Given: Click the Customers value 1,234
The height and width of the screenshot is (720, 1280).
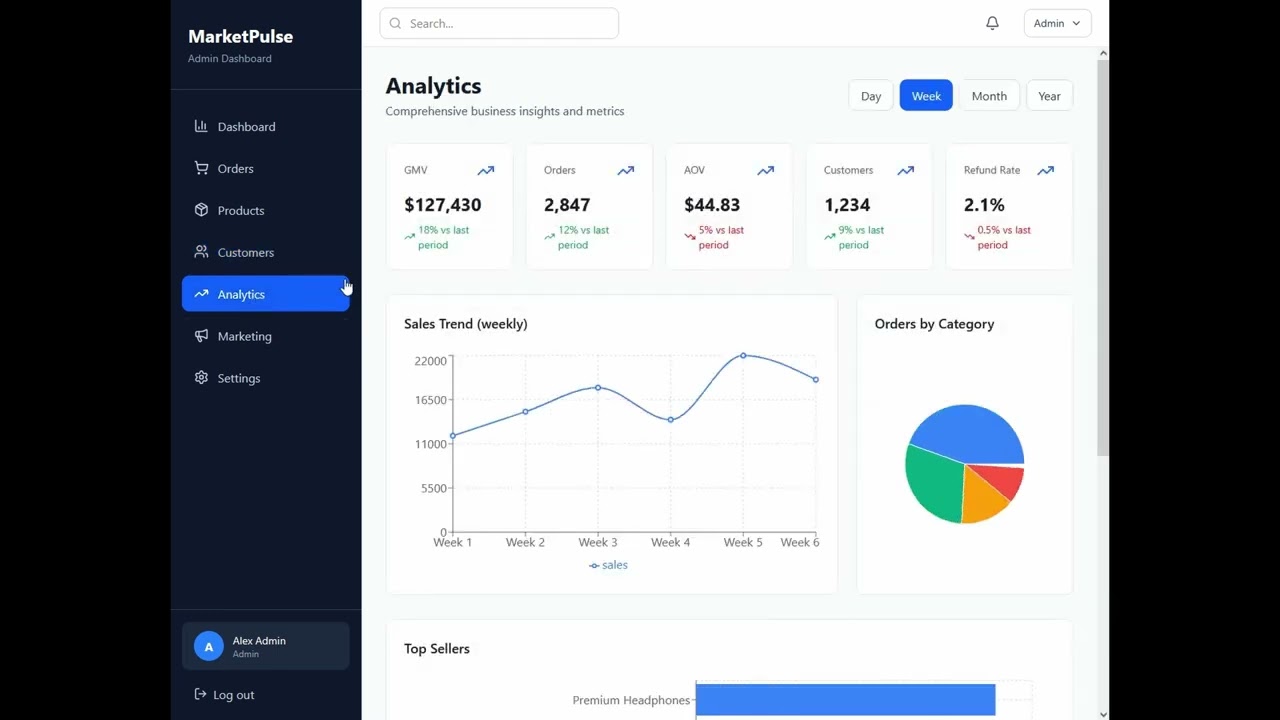Looking at the screenshot, I should pos(847,205).
